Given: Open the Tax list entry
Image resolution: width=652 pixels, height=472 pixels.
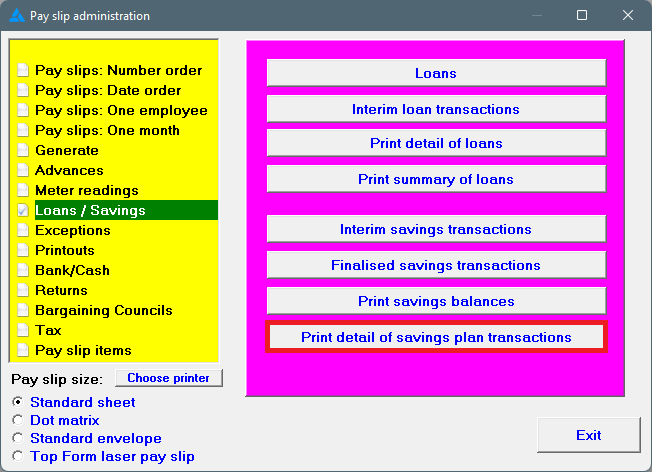Looking at the screenshot, I should tap(48, 330).
